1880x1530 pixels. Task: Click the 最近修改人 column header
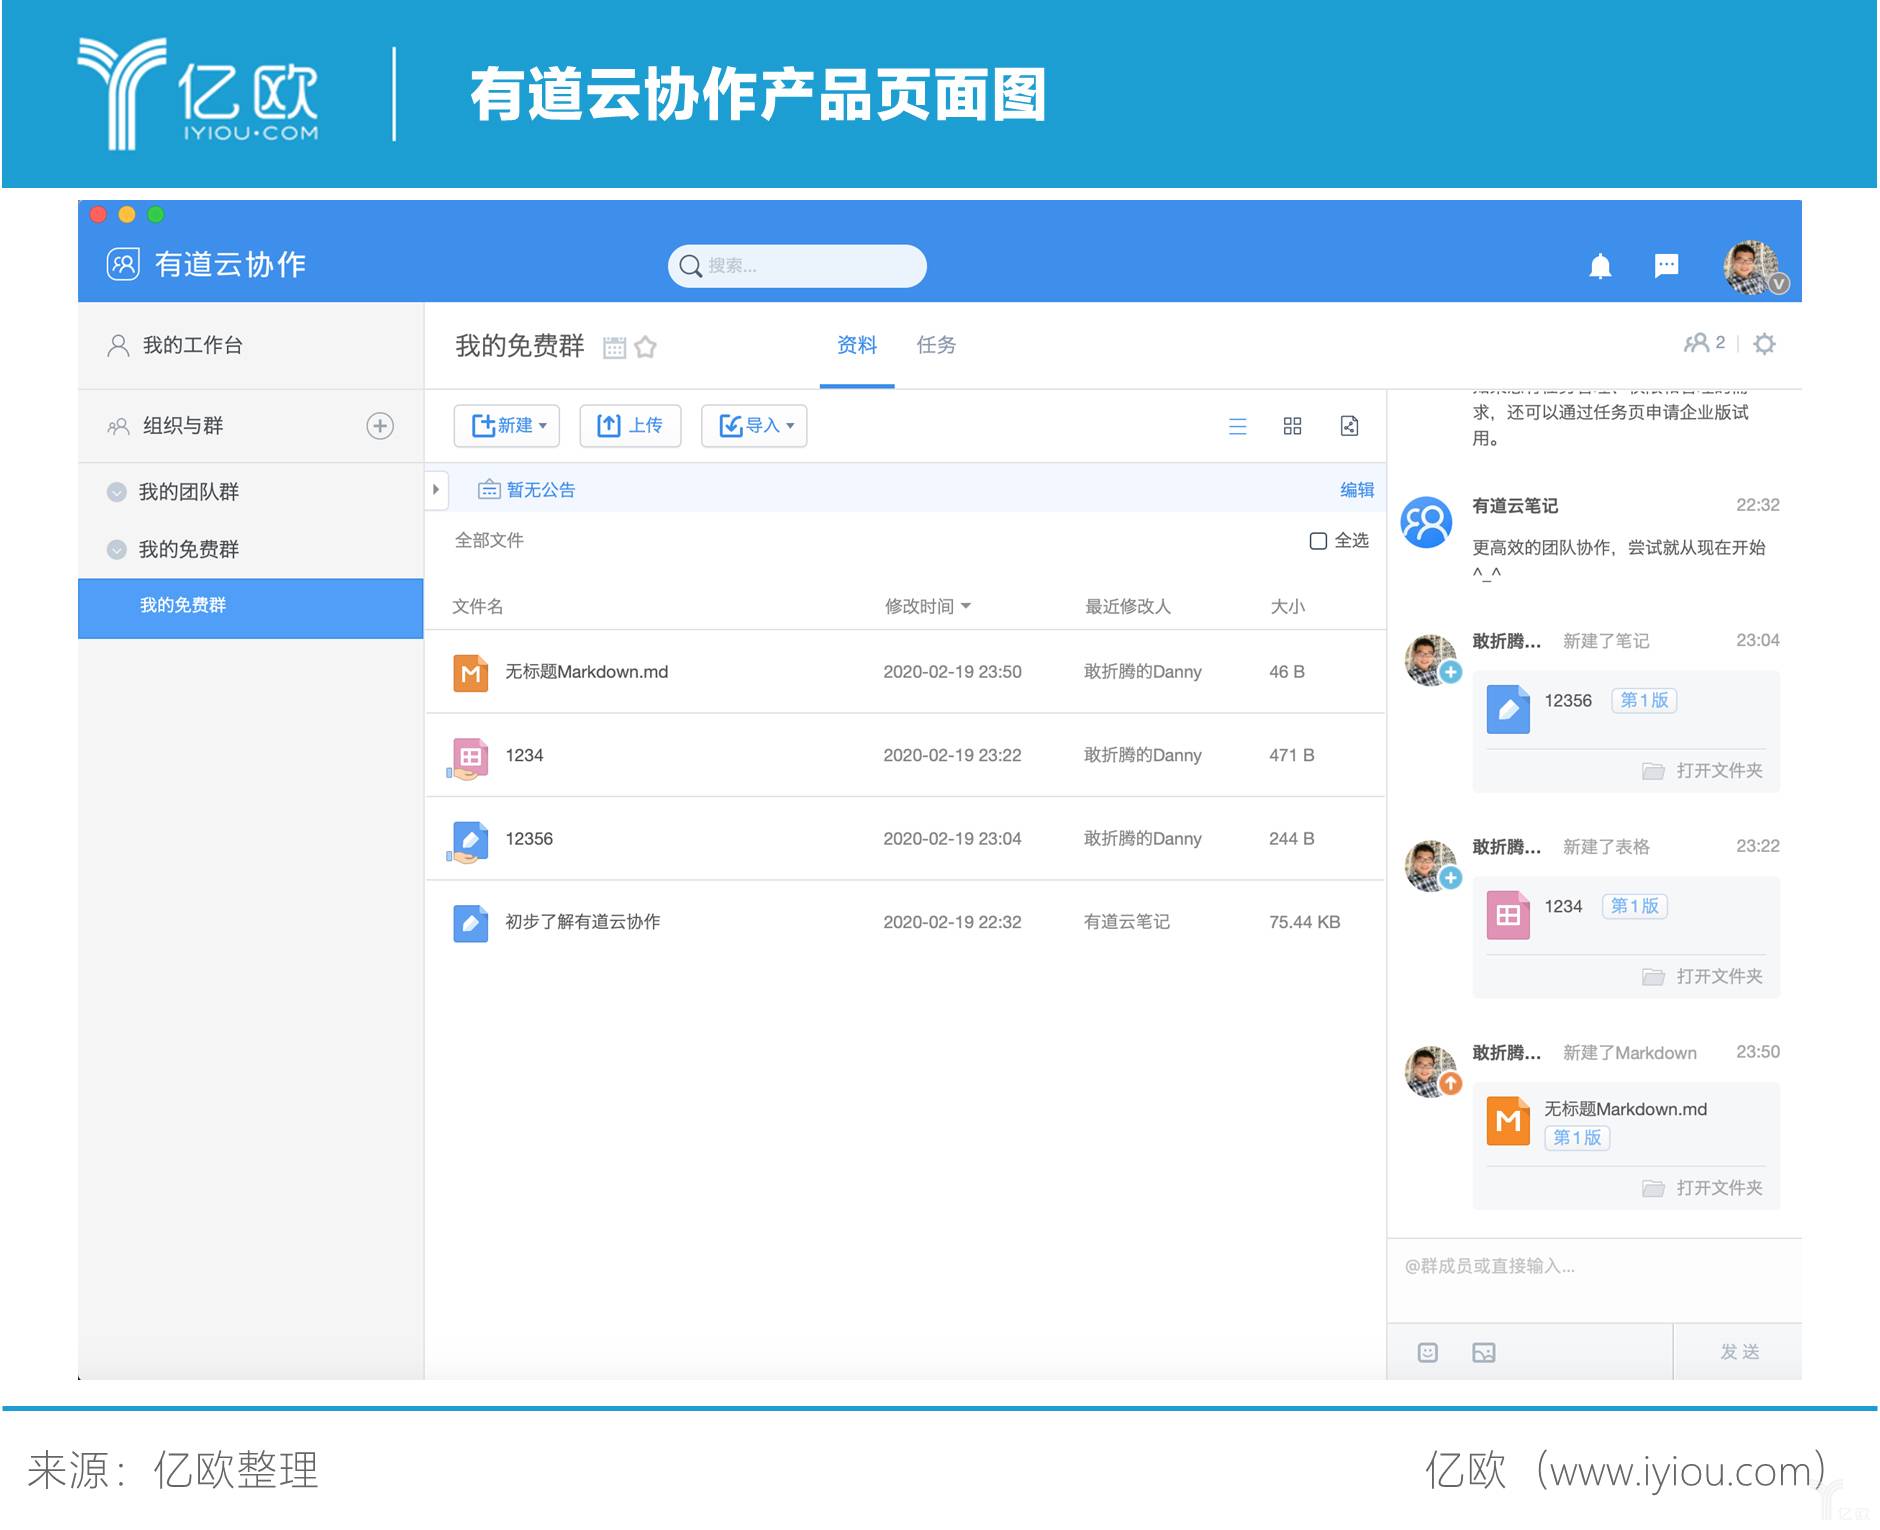pyautogui.click(x=1128, y=607)
